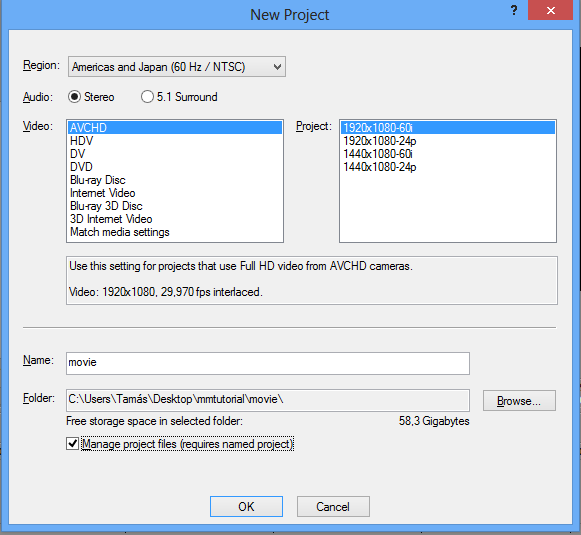Choose 5.1 Surround audio

tap(147, 97)
